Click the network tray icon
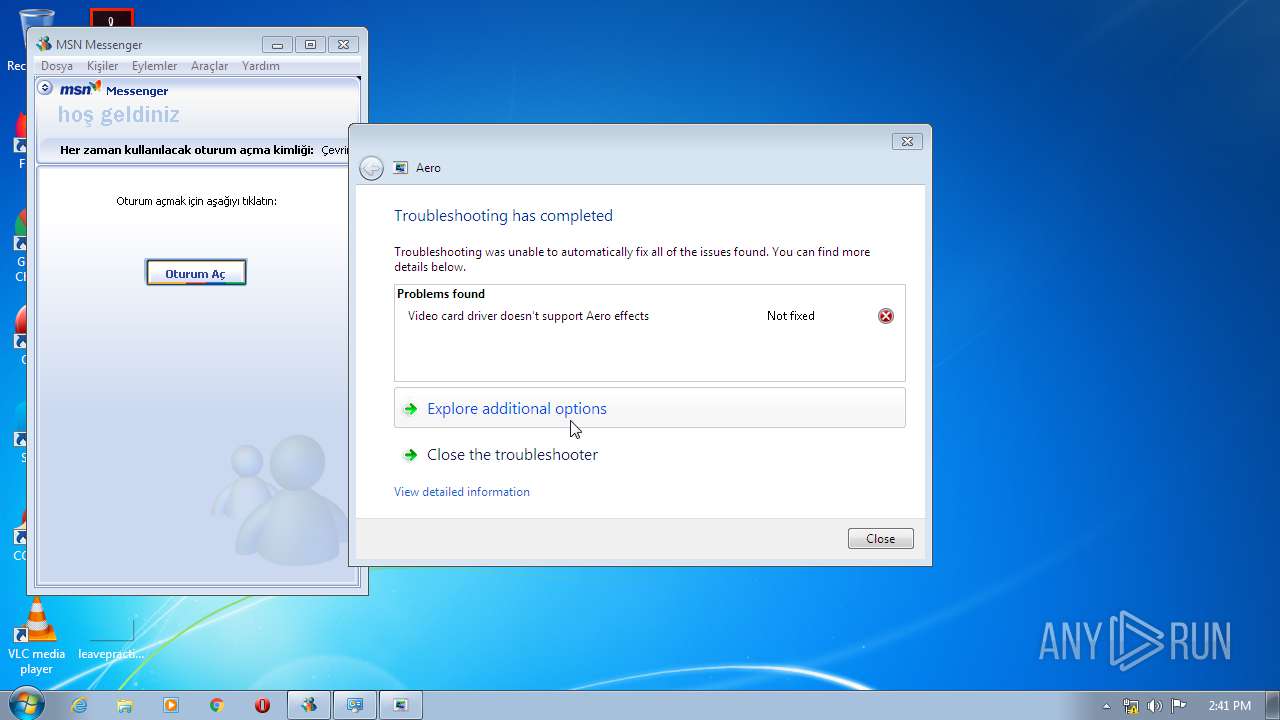 coord(1131,706)
